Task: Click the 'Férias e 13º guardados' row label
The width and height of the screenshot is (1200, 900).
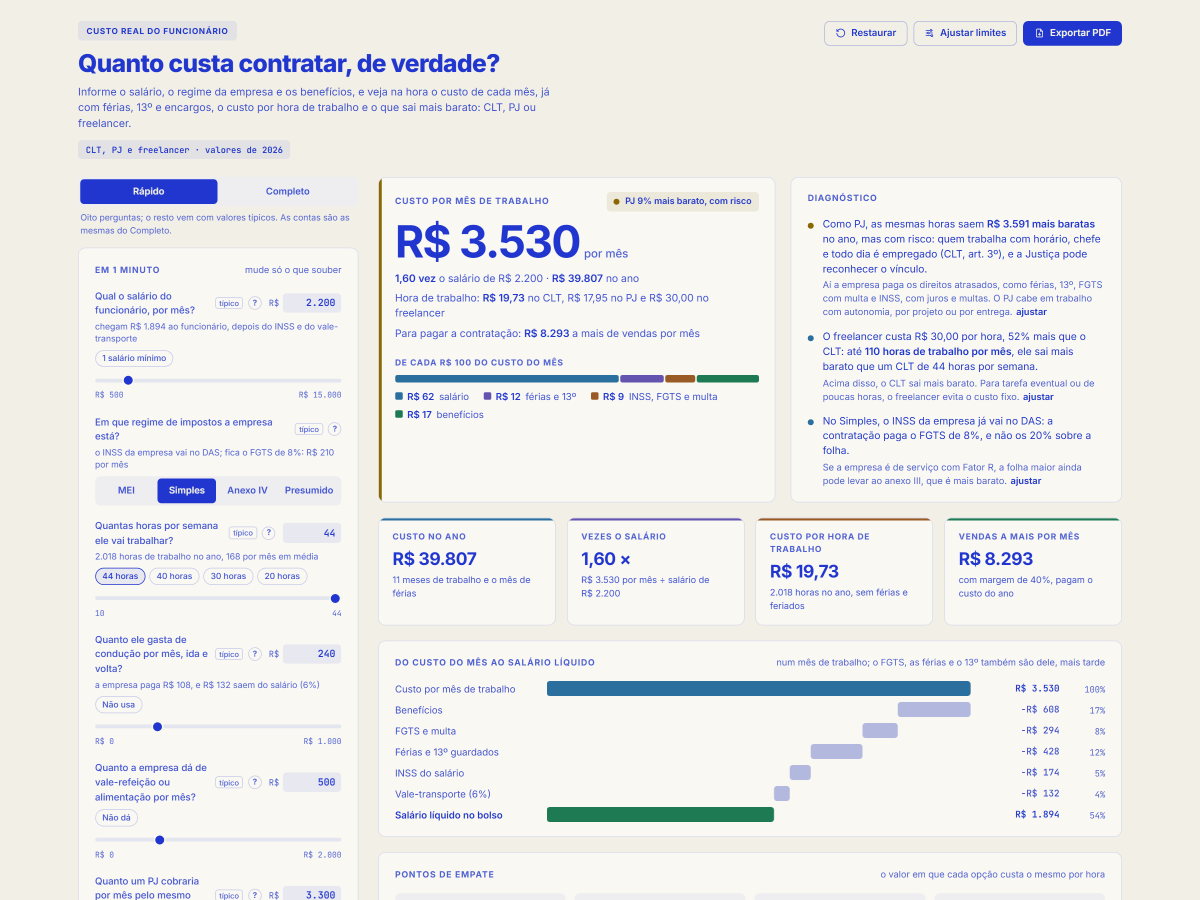Action: tap(447, 752)
